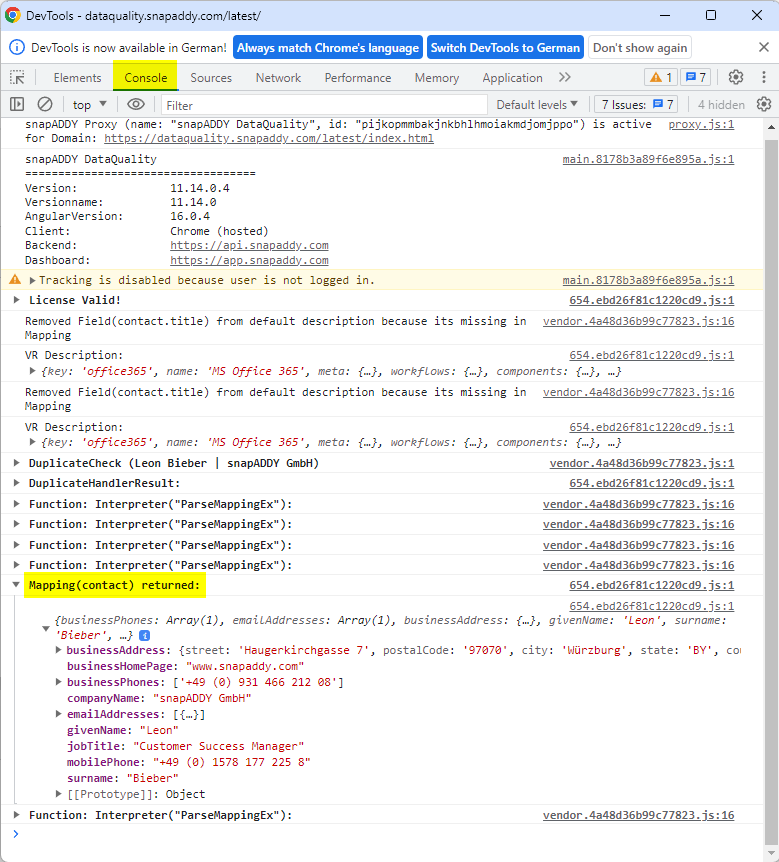Image resolution: width=779 pixels, height=862 pixels.
Task: Click the 4 hidden messages label
Action: tap(721, 104)
